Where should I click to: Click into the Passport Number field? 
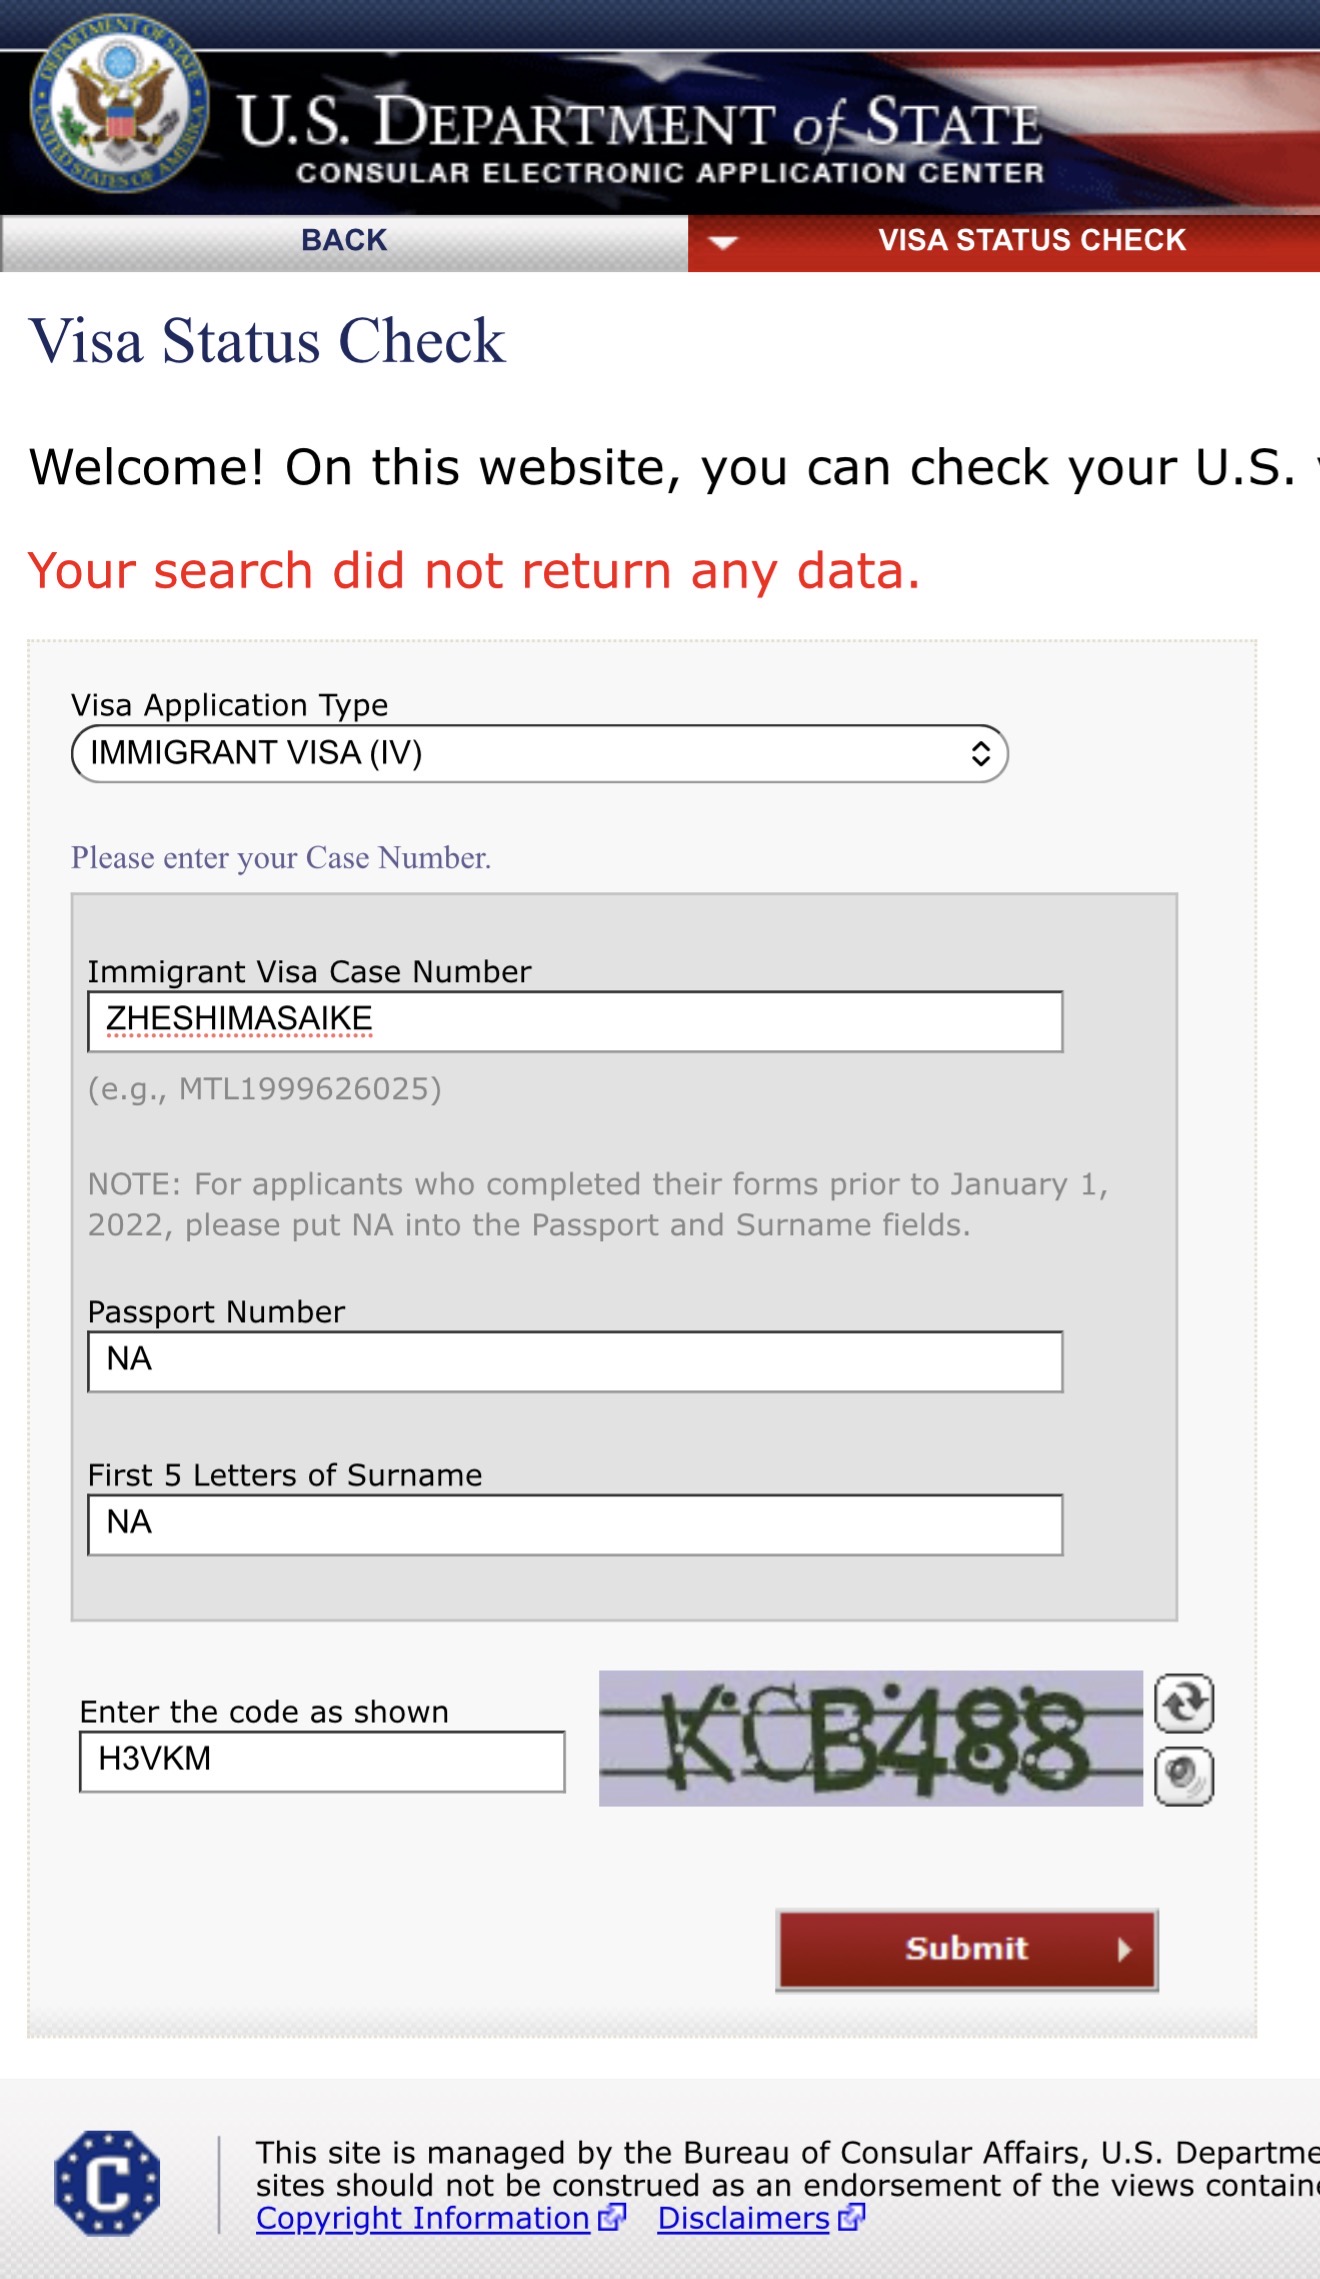(x=575, y=1361)
